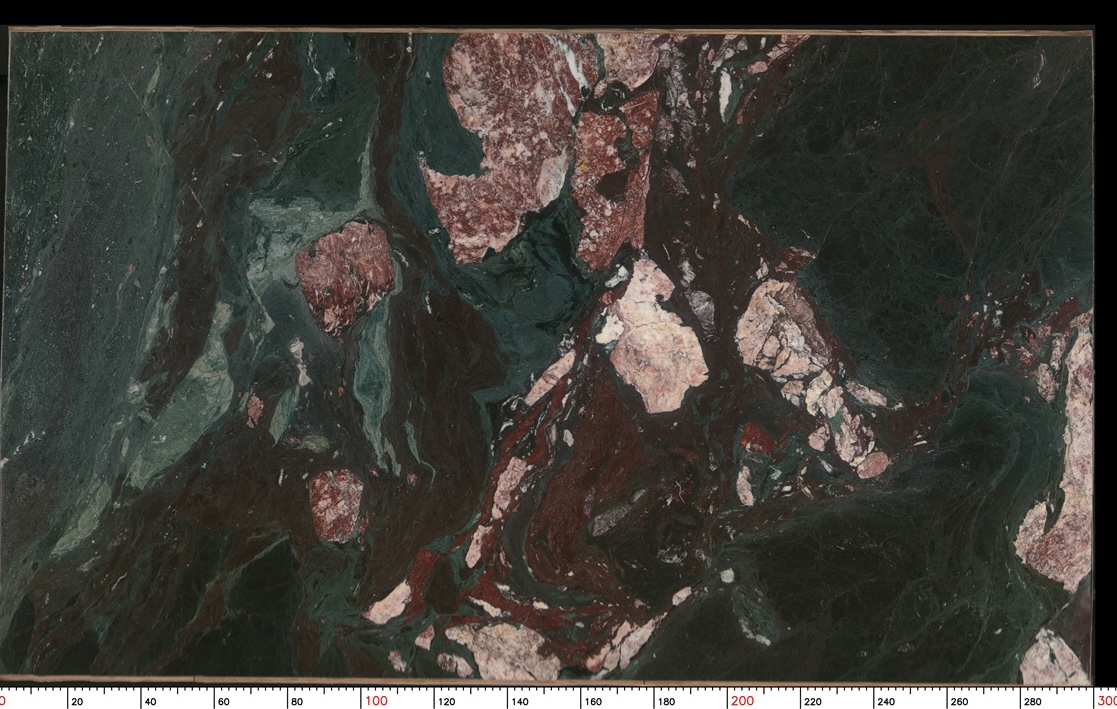Click the 220 mark on the ruler

pos(812,701)
